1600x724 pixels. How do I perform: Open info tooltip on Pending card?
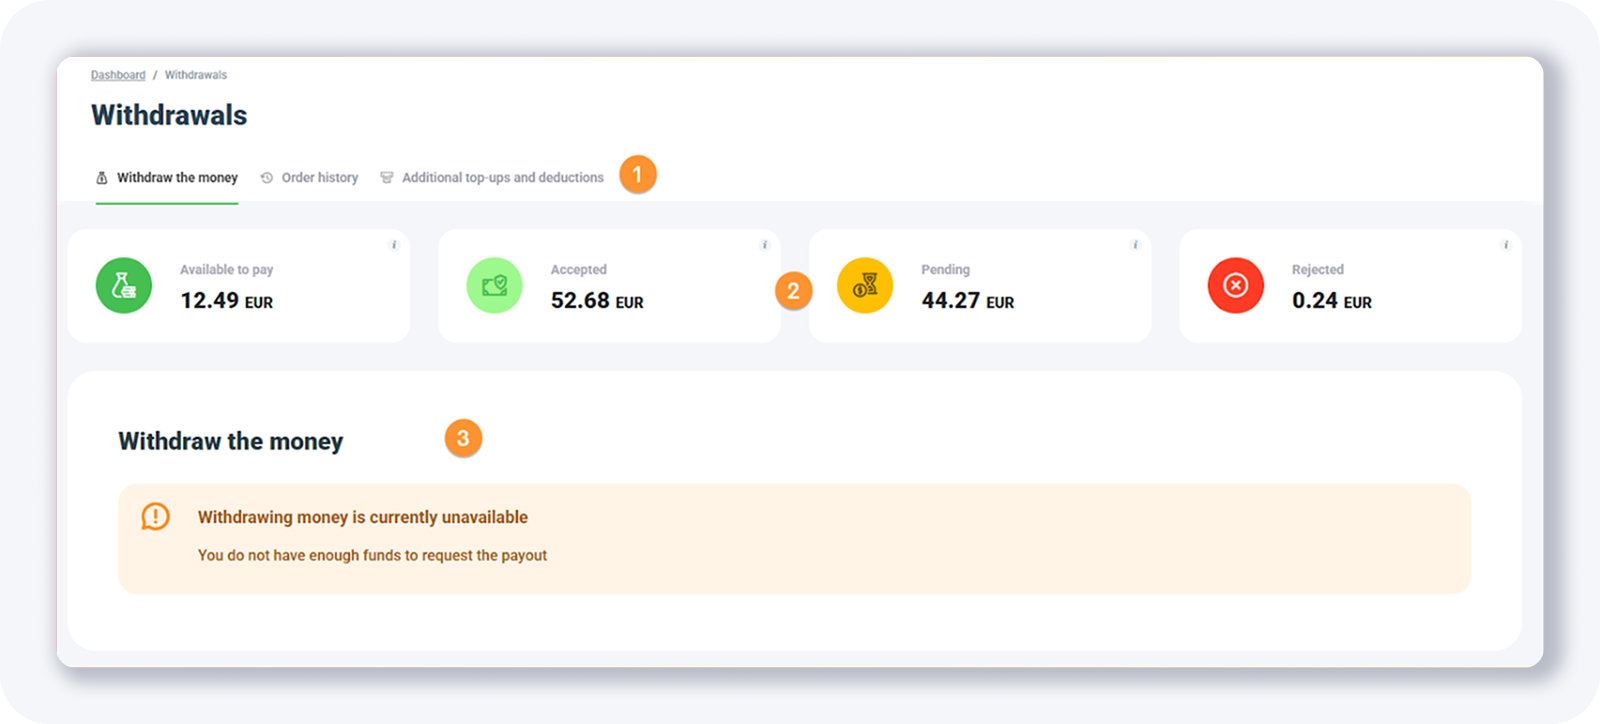coord(1135,245)
